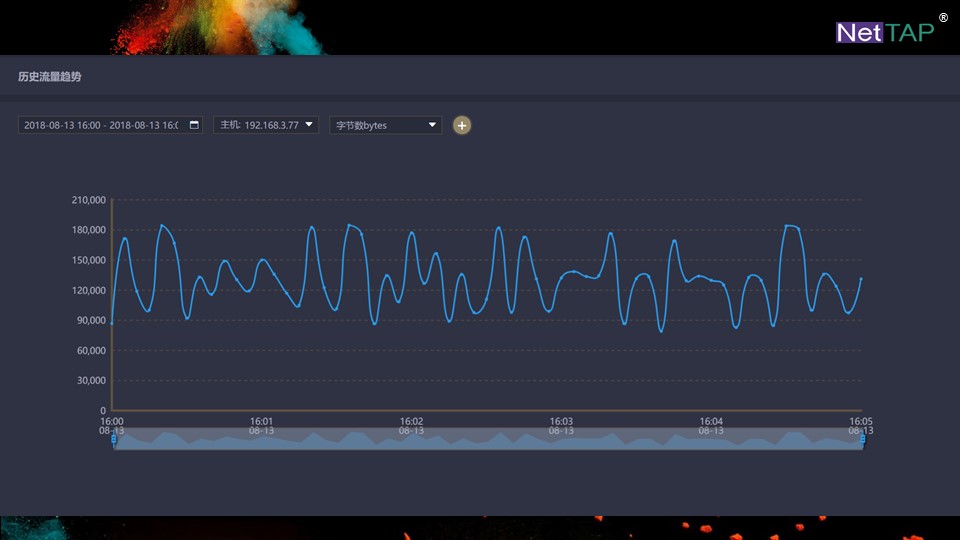Expand the 字节数bytes metric dropdown
The width and height of the screenshot is (960, 540).
[386, 125]
